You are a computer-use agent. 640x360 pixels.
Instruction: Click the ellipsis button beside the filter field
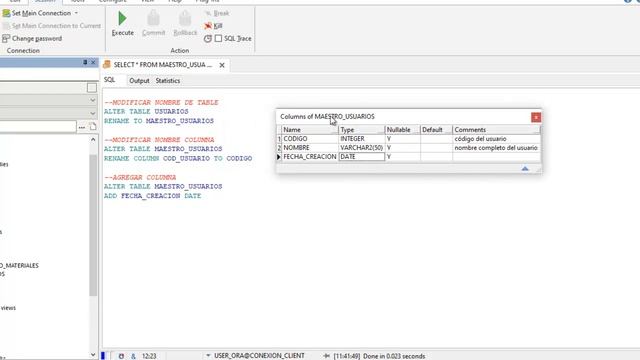coord(82,127)
